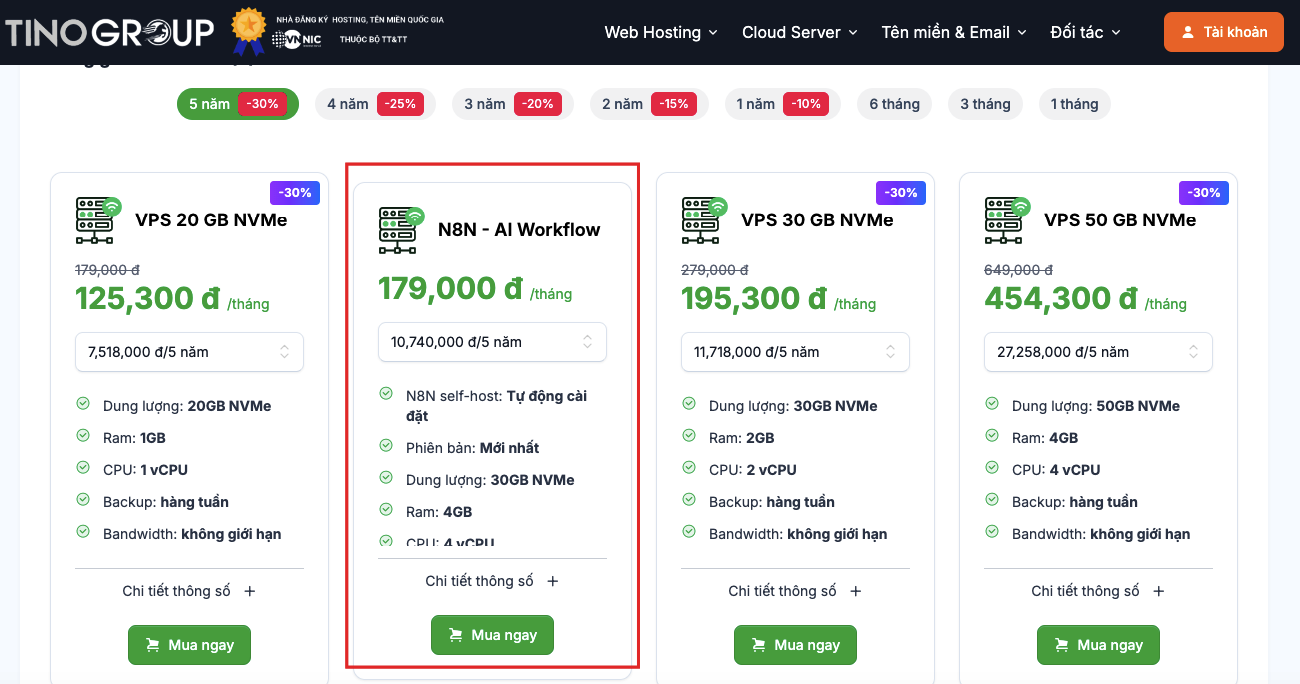The height and width of the screenshot is (684, 1300).
Task: Click Mua ngay for VPS 20 GB NVMe
Action: coord(189,645)
